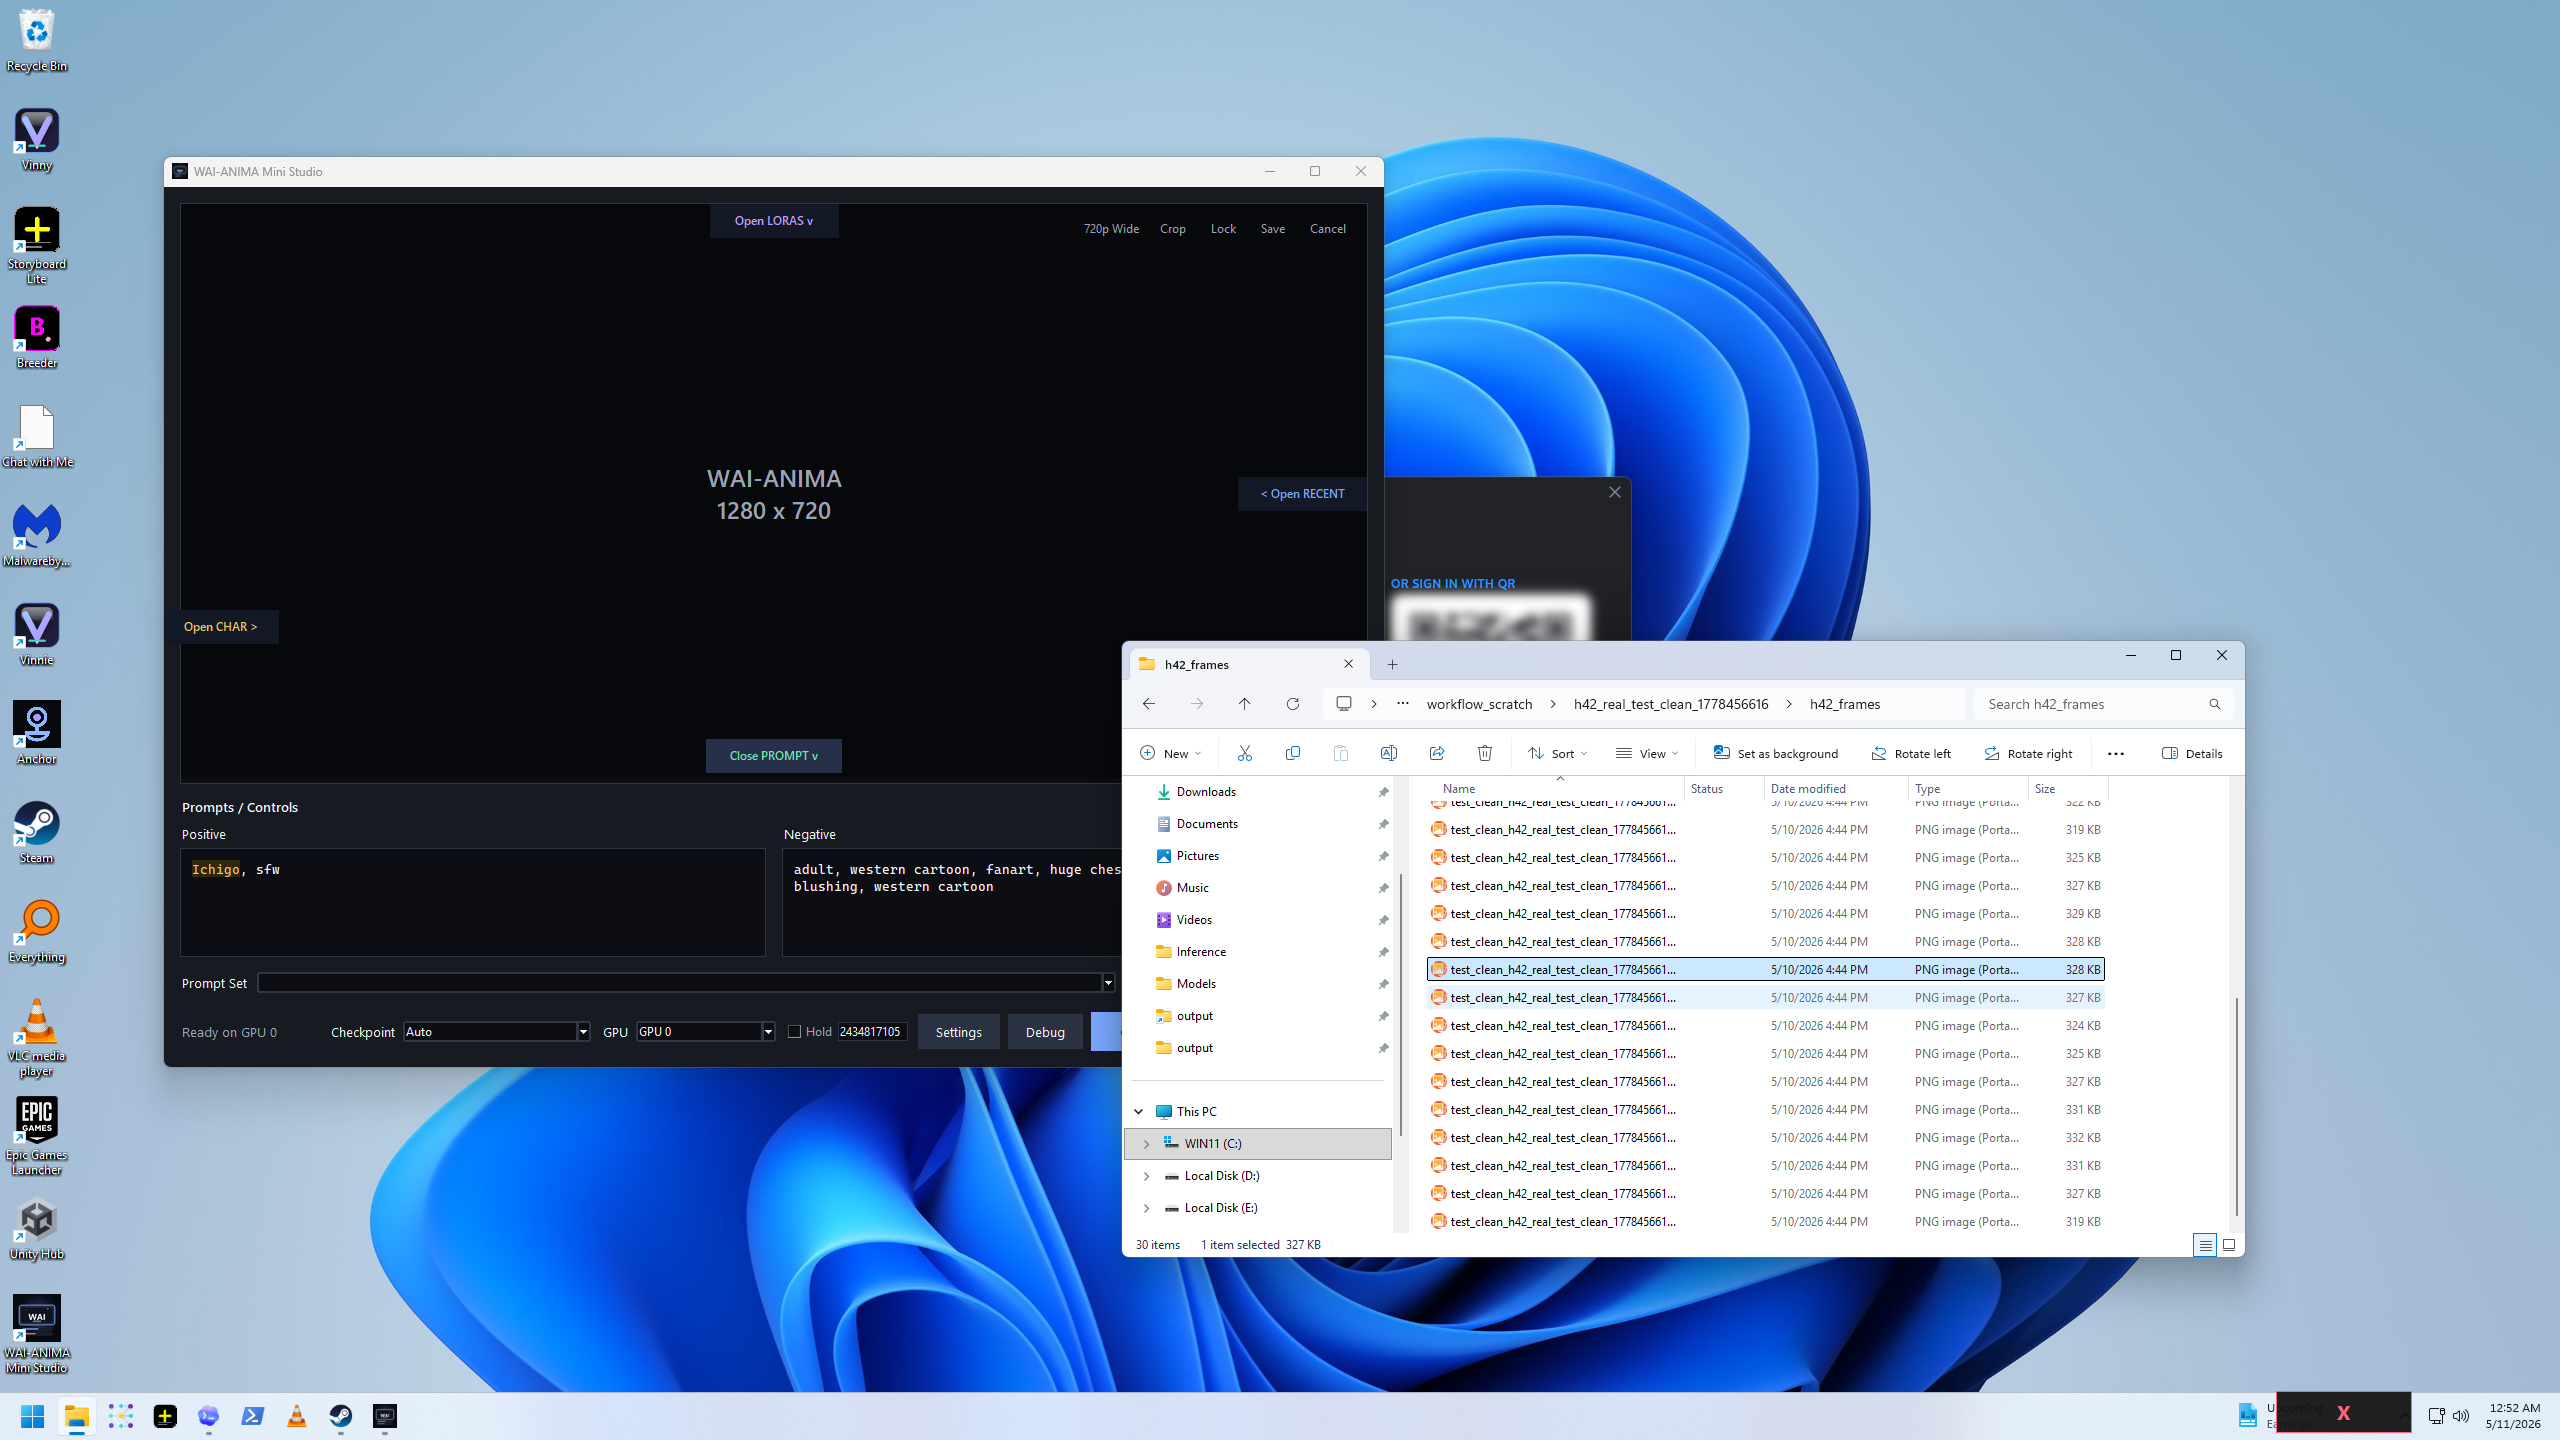Click Rotate right in File Explorer toolbar

[2028, 753]
